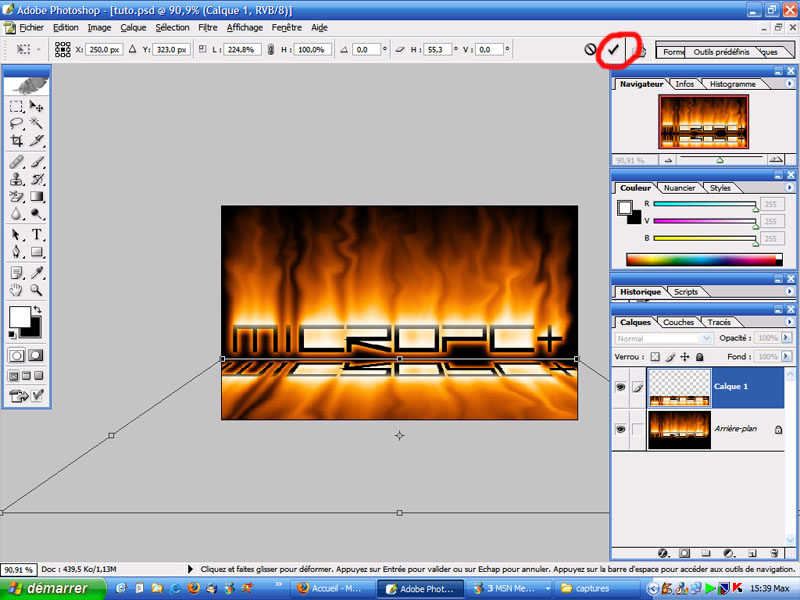The image size is (800, 600).
Task: Select the Path Selection tool
Action: (16, 235)
